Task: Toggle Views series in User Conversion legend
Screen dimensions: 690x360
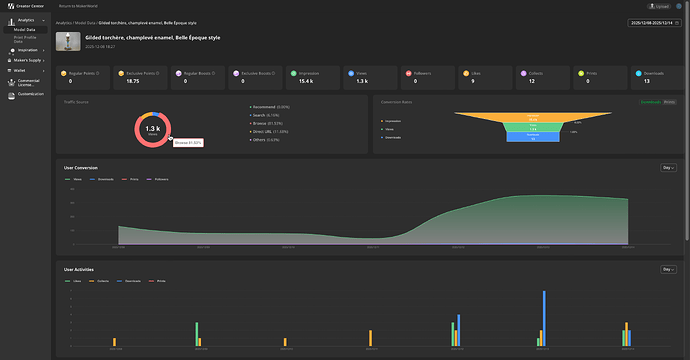Action: click(73, 180)
